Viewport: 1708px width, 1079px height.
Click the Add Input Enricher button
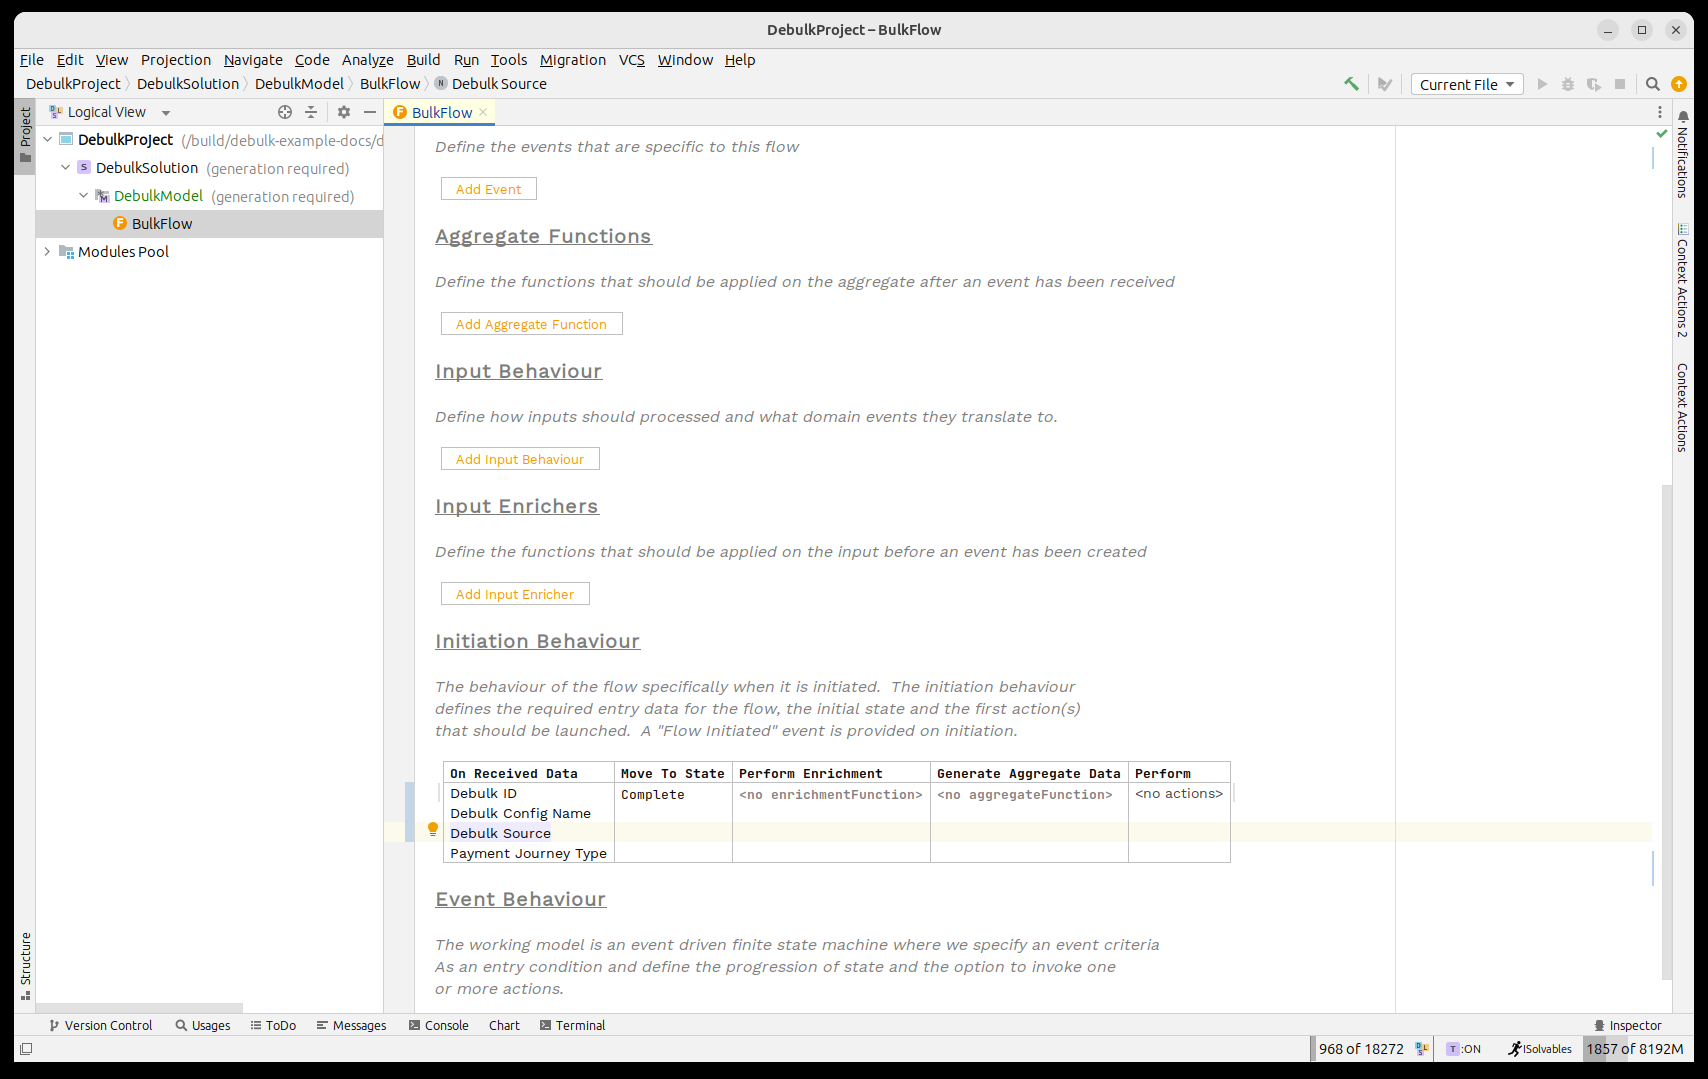point(515,594)
